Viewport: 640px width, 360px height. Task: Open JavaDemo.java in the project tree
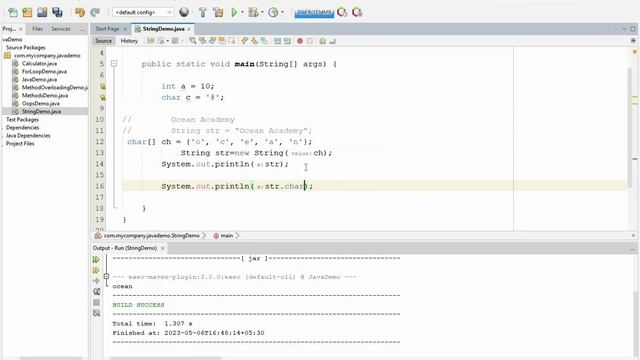(39, 80)
